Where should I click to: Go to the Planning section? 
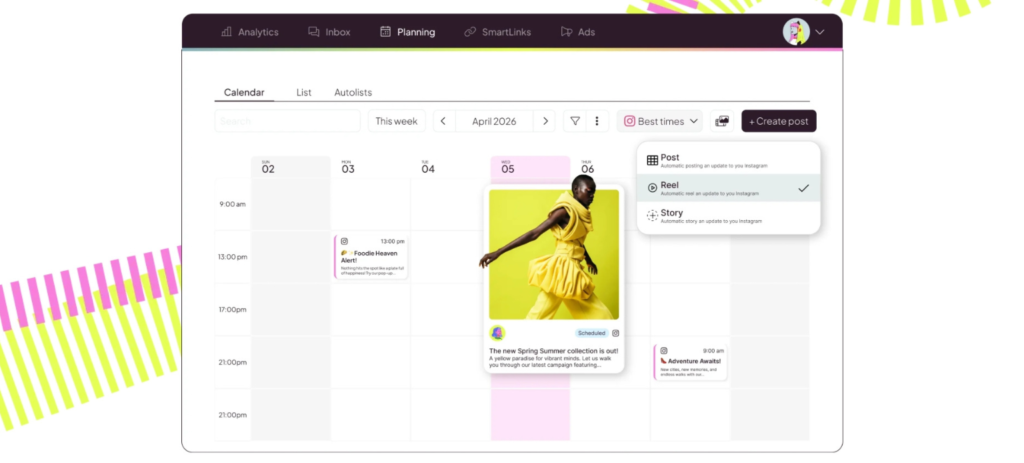click(408, 32)
